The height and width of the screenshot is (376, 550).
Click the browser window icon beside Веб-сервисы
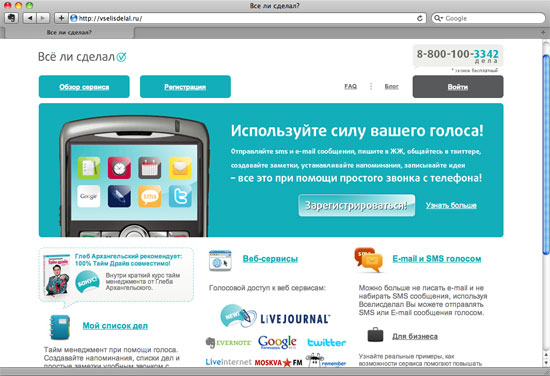[220, 260]
